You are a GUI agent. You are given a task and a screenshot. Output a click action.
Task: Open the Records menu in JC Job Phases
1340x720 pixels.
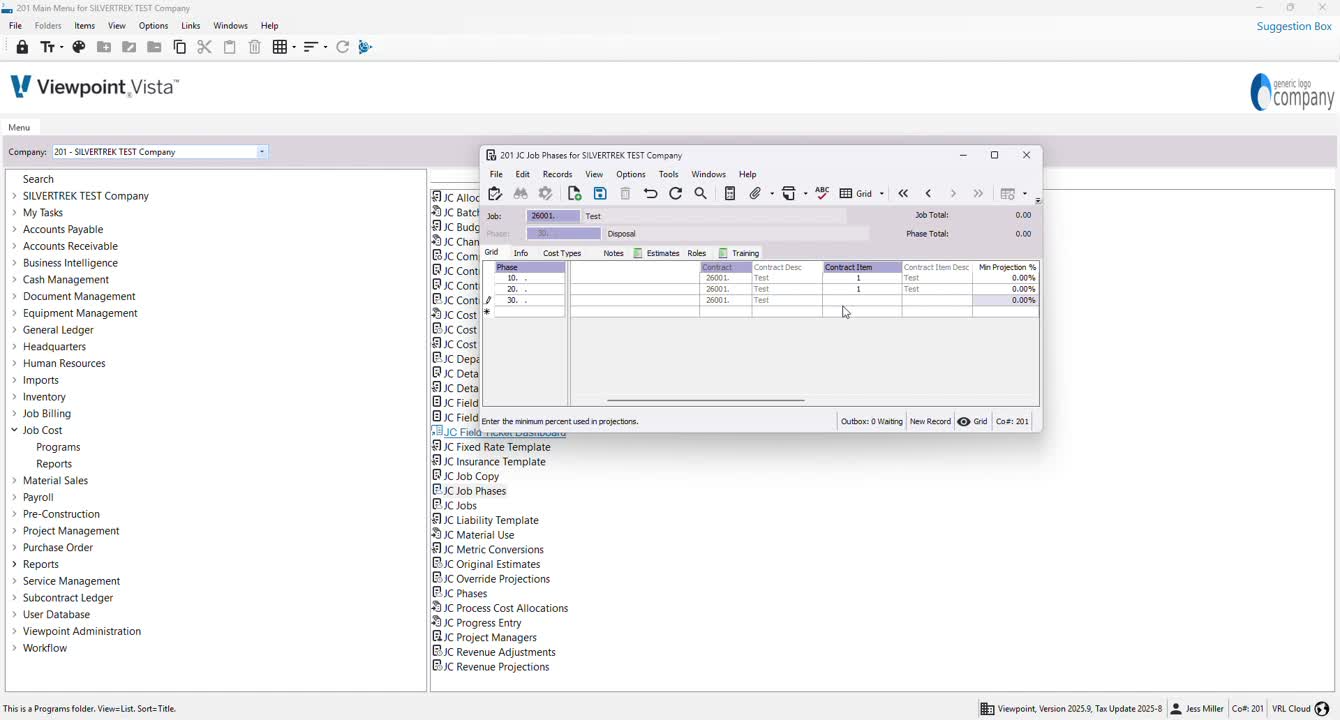[557, 174]
